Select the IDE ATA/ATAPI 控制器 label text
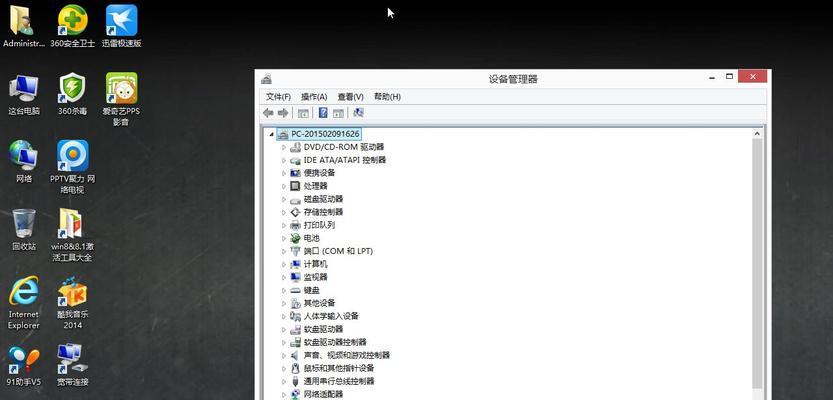This screenshot has height=400, width=833. pos(345,160)
